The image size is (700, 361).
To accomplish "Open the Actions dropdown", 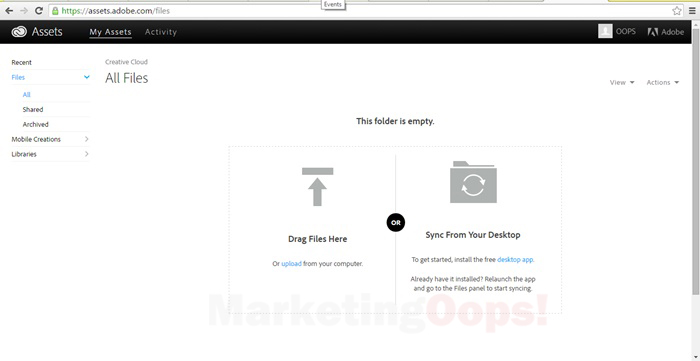I will tap(662, 83).
